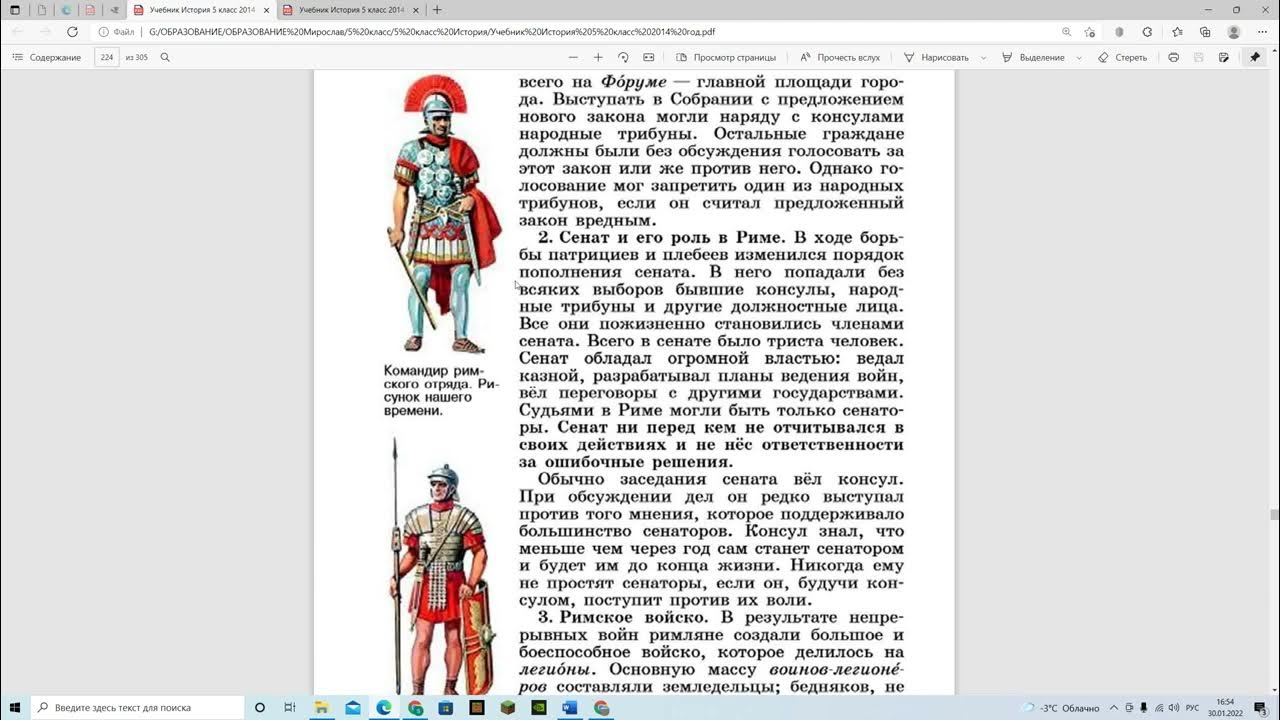1280x720 pixels.
Task: Add this page to favorites
Action: coord(1090,32)
